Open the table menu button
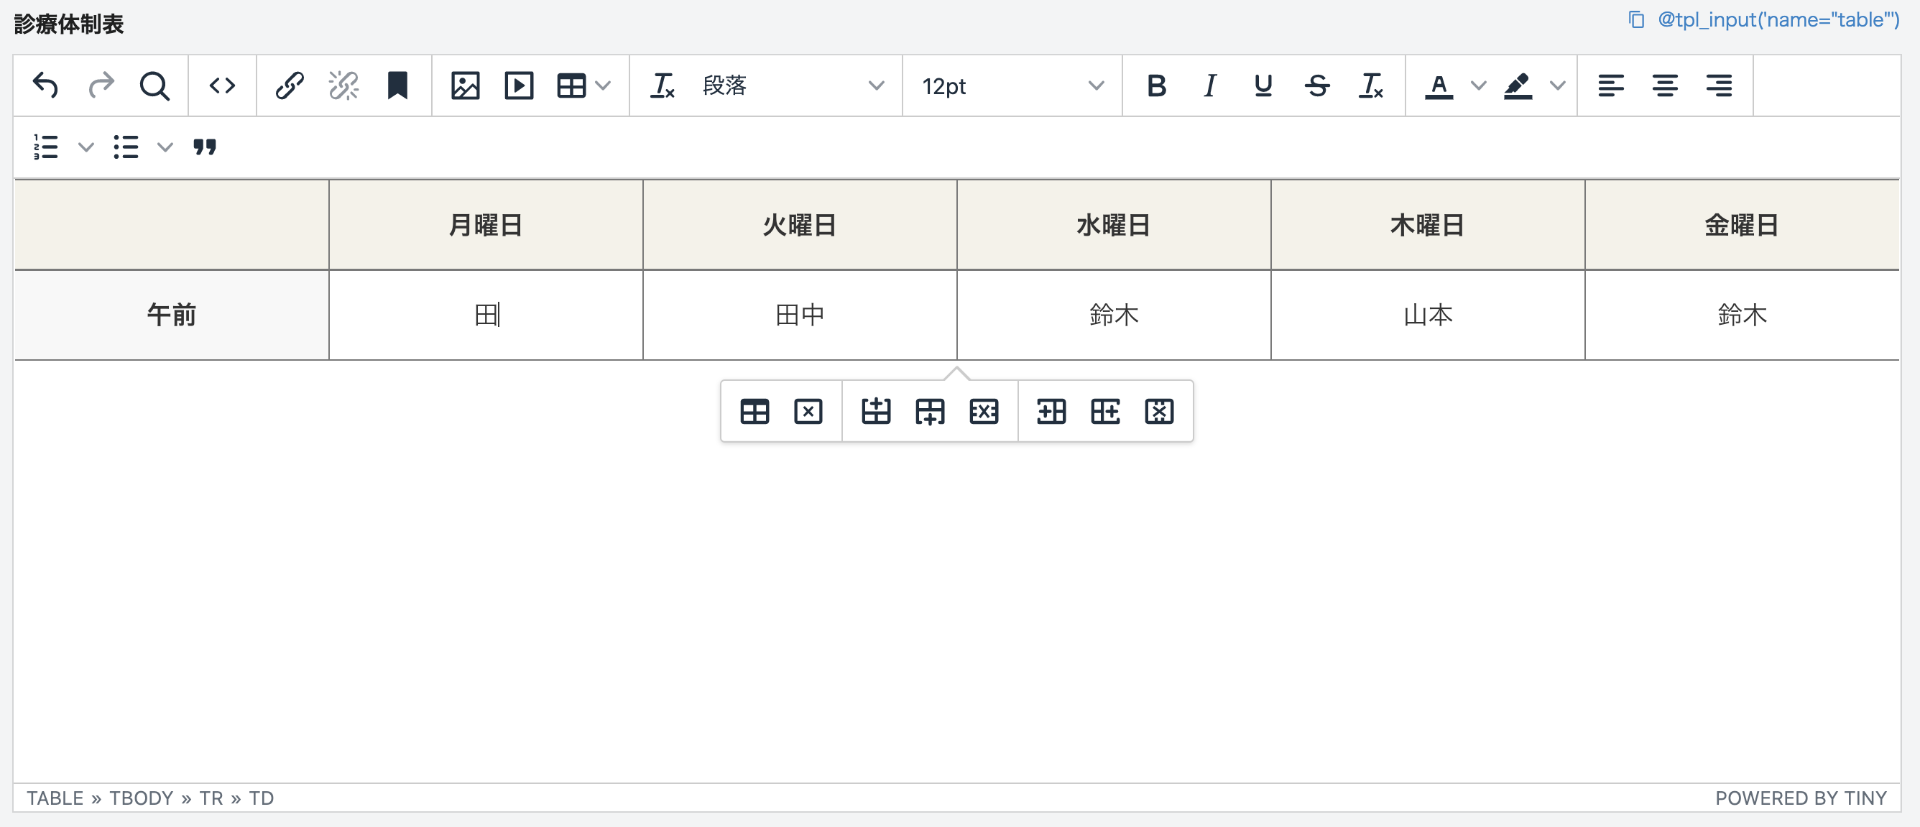Viewport: 1920px width, 827px height. pyautogui.click(x=584, y=86)
